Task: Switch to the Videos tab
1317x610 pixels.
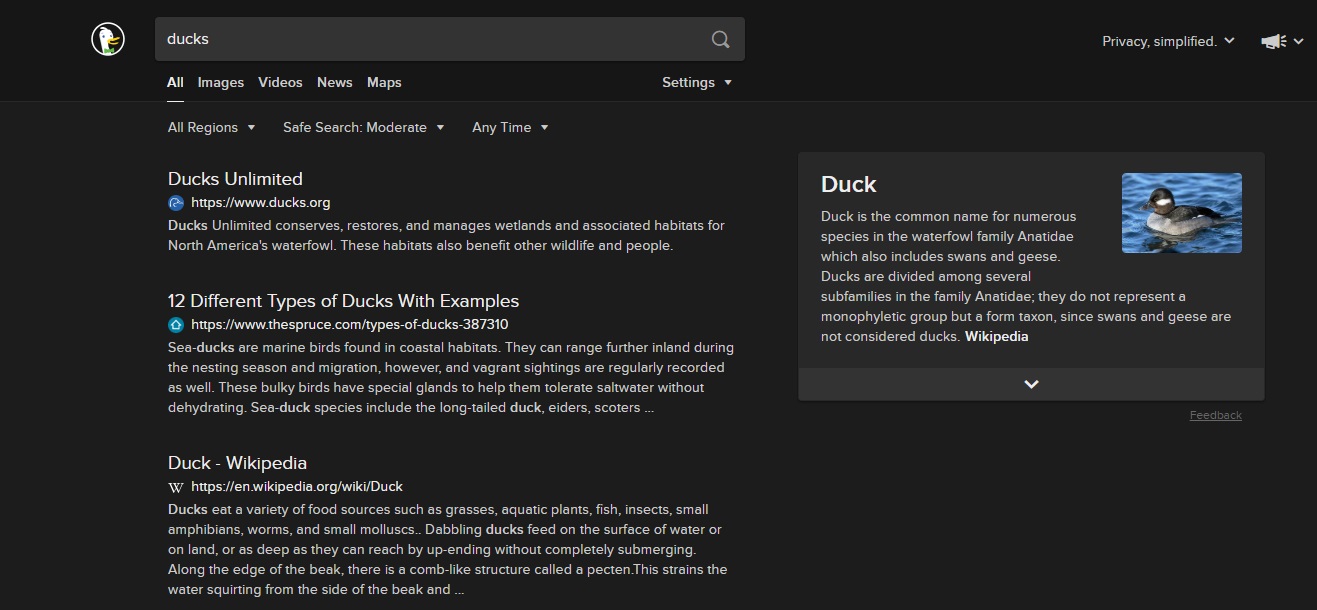Action: tap(280, 82)
